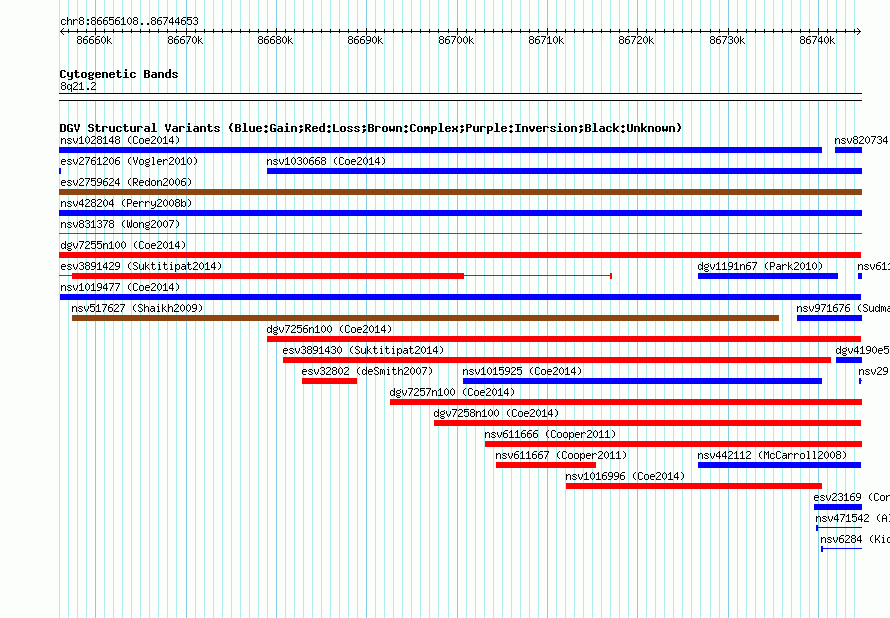Select the nsv611667 (Cooper2011) red bar

[x=546, y=465]
